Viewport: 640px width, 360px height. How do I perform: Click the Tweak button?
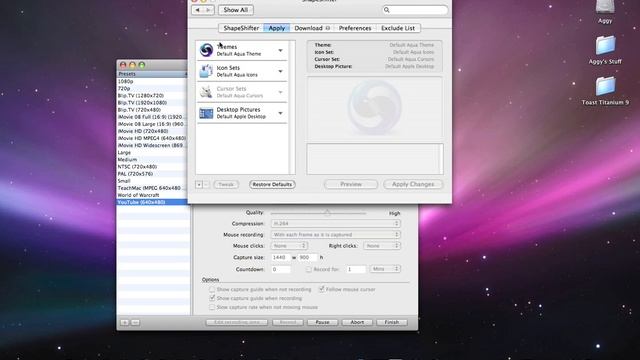pos(226,184)
